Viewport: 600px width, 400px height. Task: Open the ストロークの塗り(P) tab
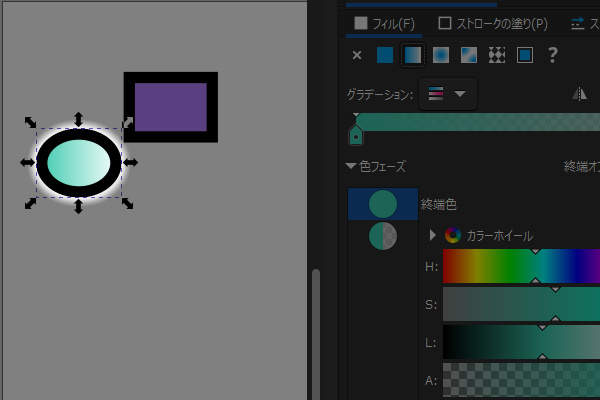[x=493, y=24]
